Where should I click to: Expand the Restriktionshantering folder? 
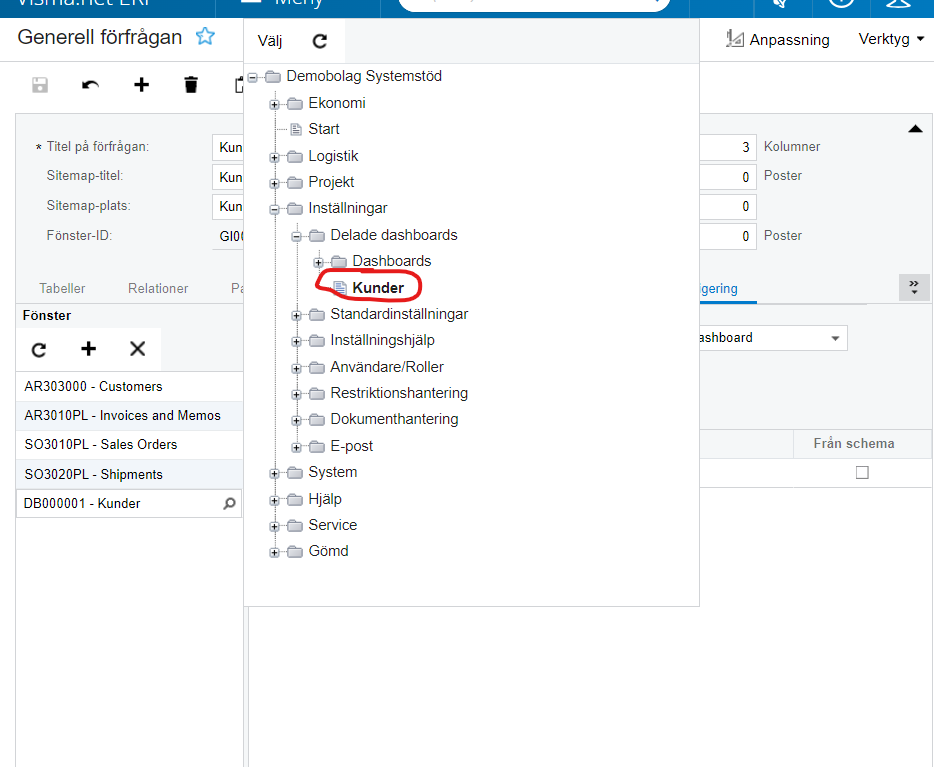pos(296,395)
